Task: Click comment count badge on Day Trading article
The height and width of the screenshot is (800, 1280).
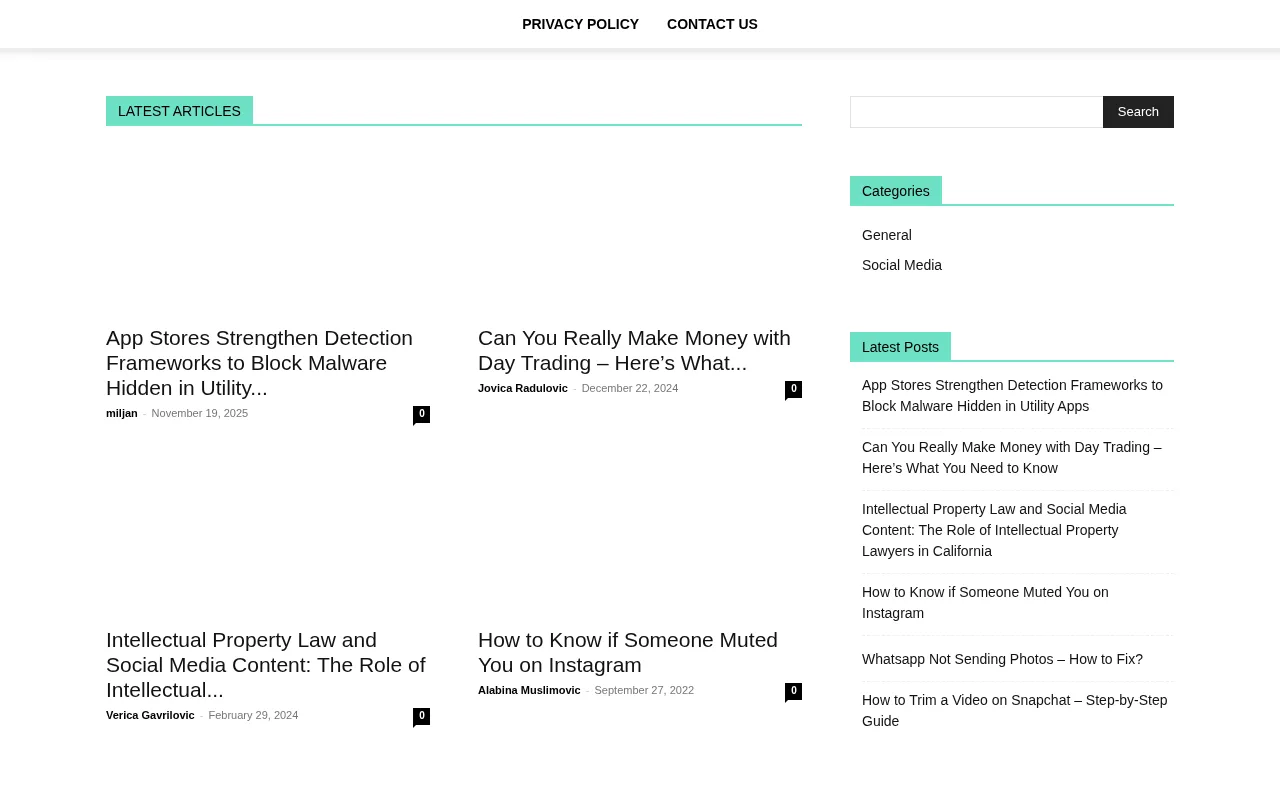Action: click(x=794, y=389)
